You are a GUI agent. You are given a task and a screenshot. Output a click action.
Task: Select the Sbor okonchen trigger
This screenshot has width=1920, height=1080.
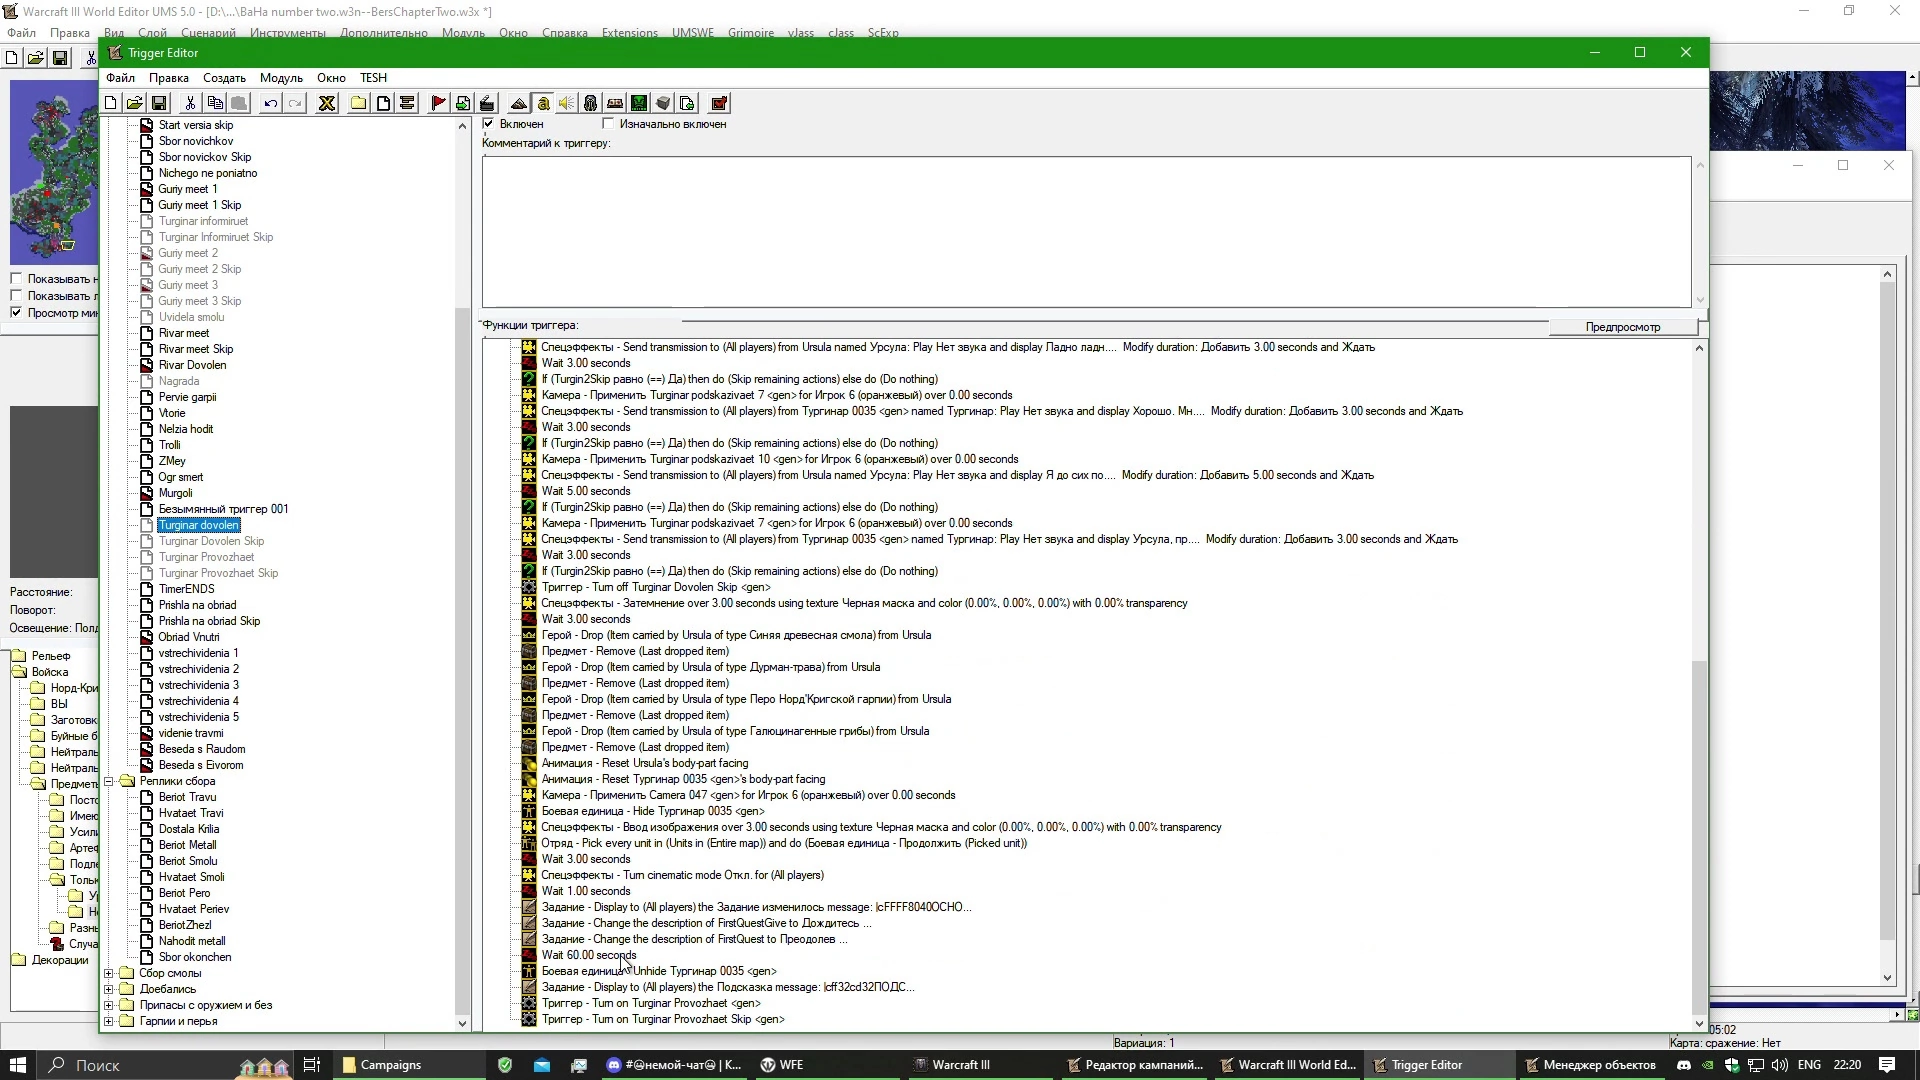coord(194,957)
